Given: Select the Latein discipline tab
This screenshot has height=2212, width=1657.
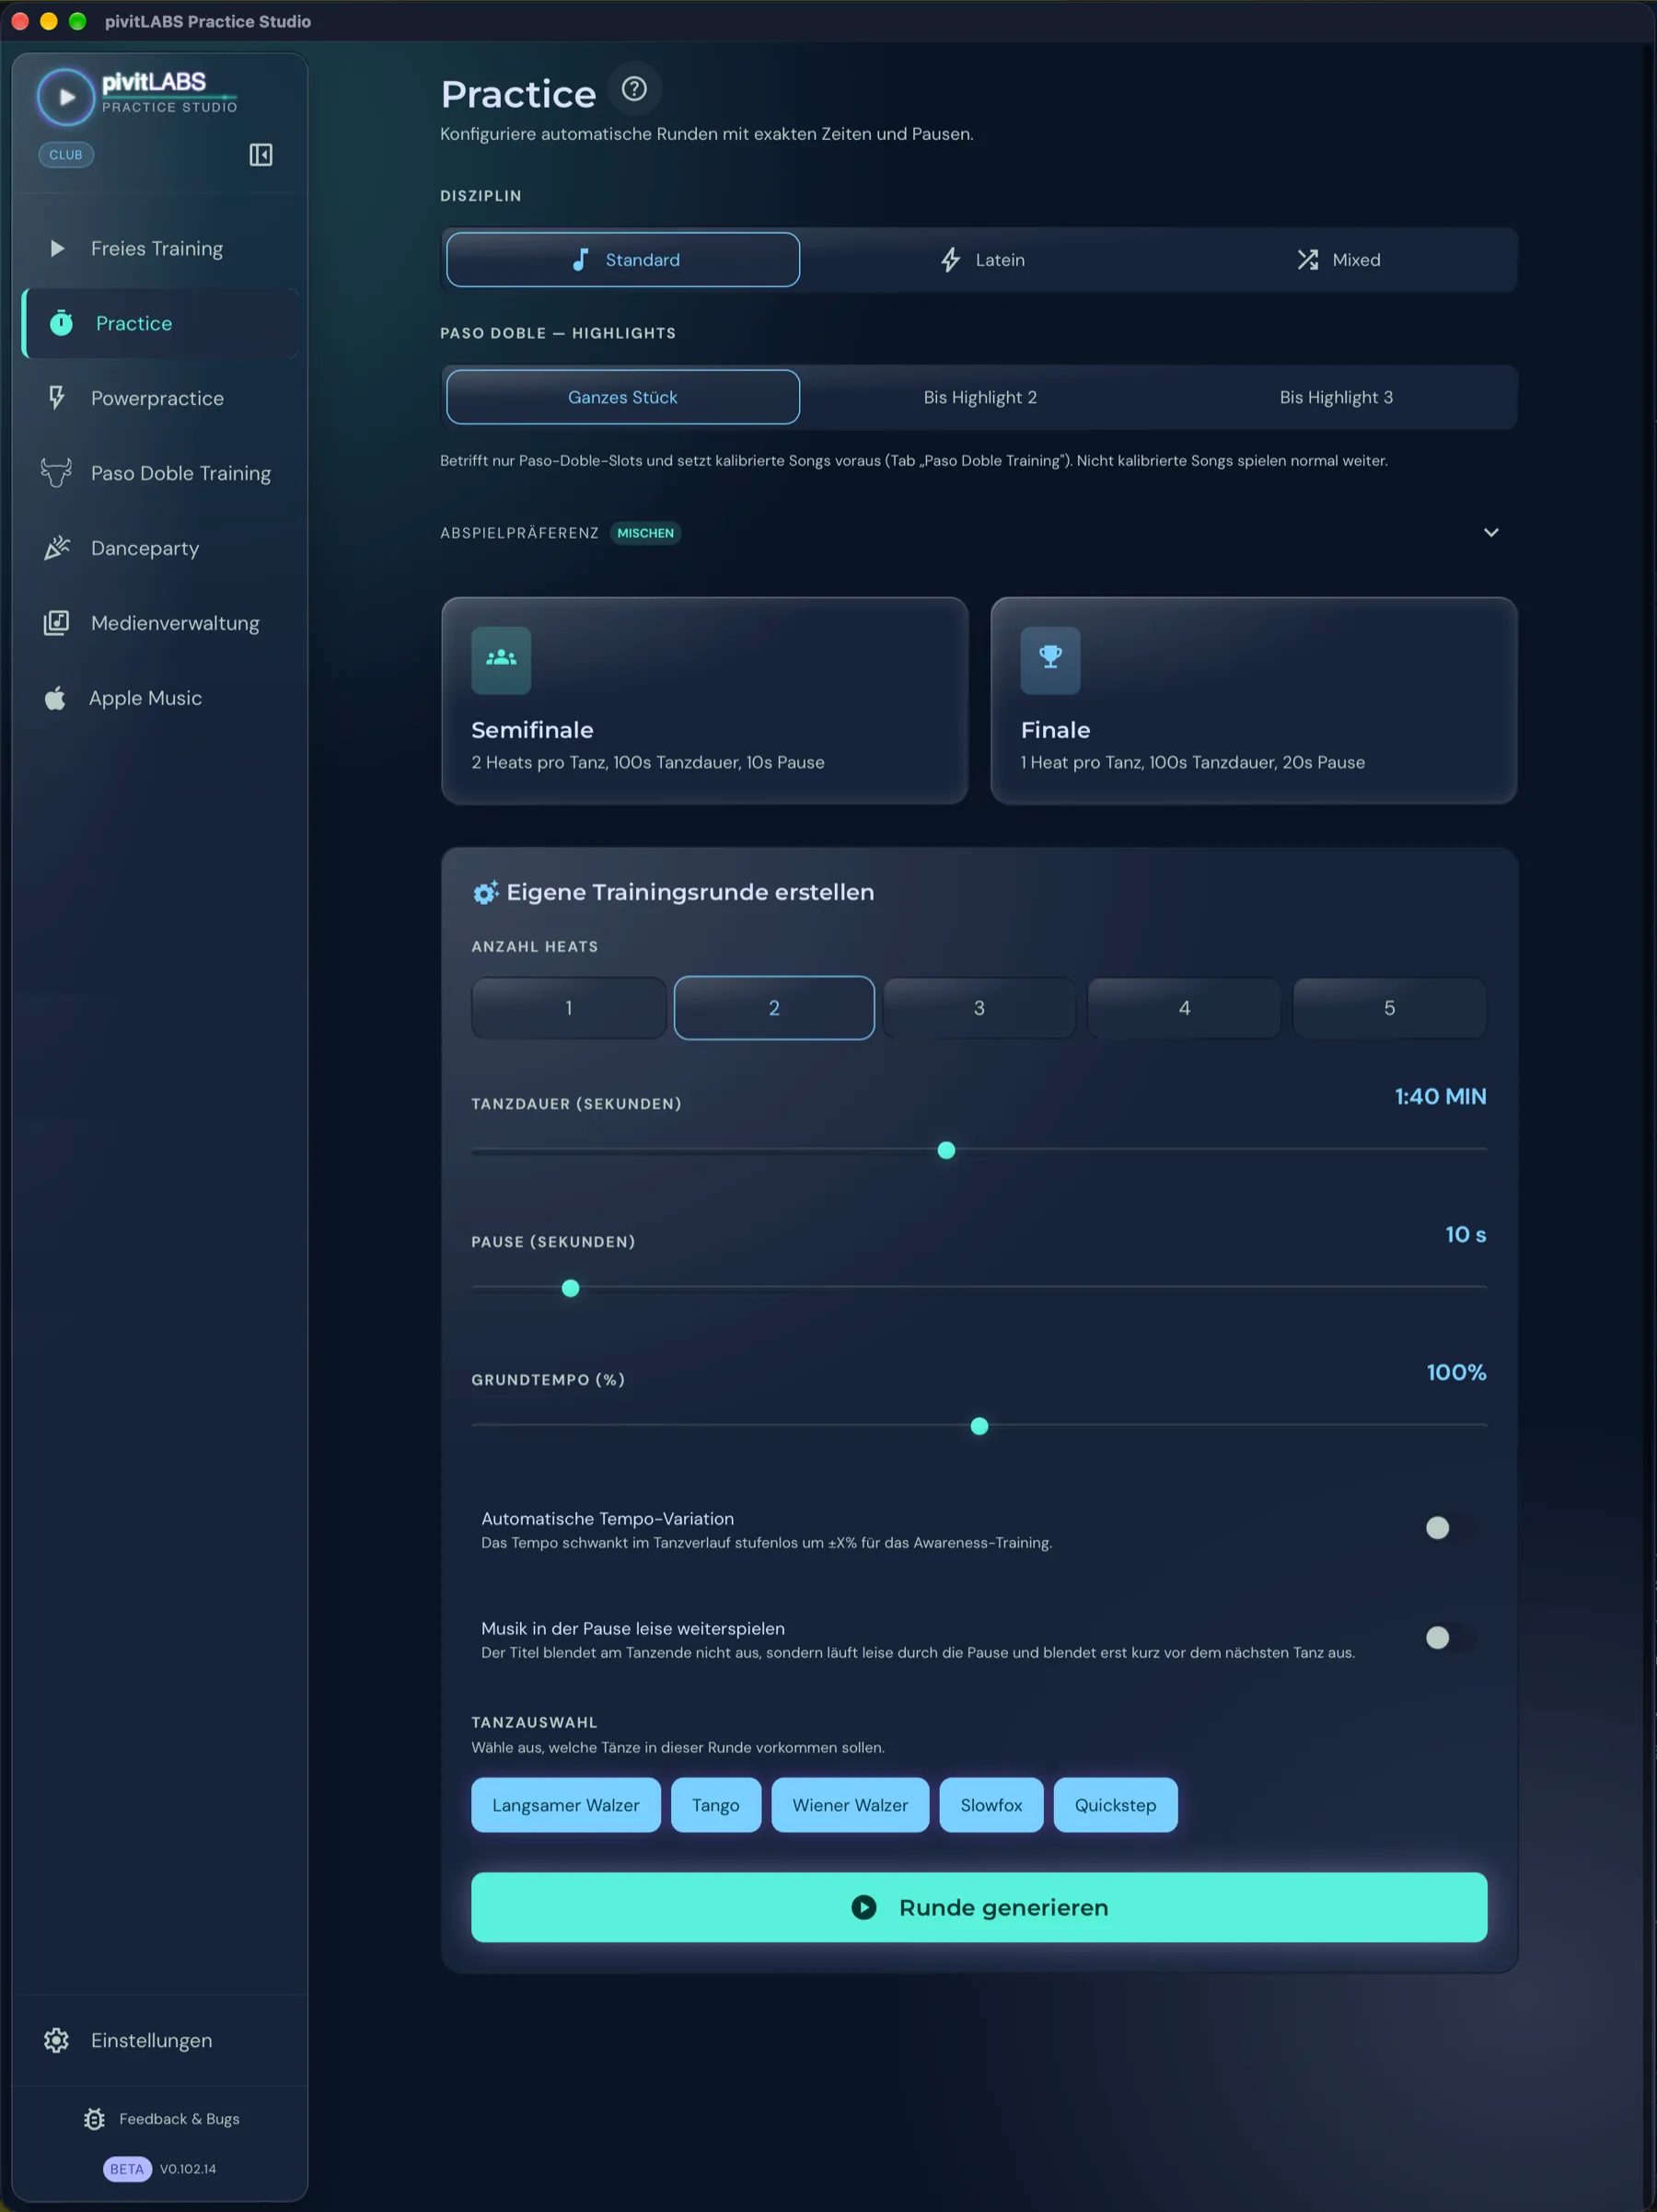Looking at the screenshot, I should [982, 260].
